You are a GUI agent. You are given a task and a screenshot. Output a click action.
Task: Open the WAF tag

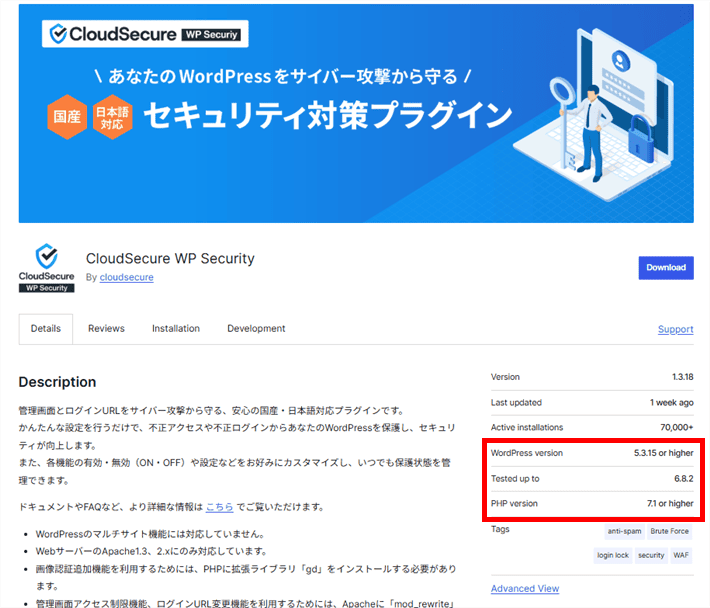click(x=681, y=555)
